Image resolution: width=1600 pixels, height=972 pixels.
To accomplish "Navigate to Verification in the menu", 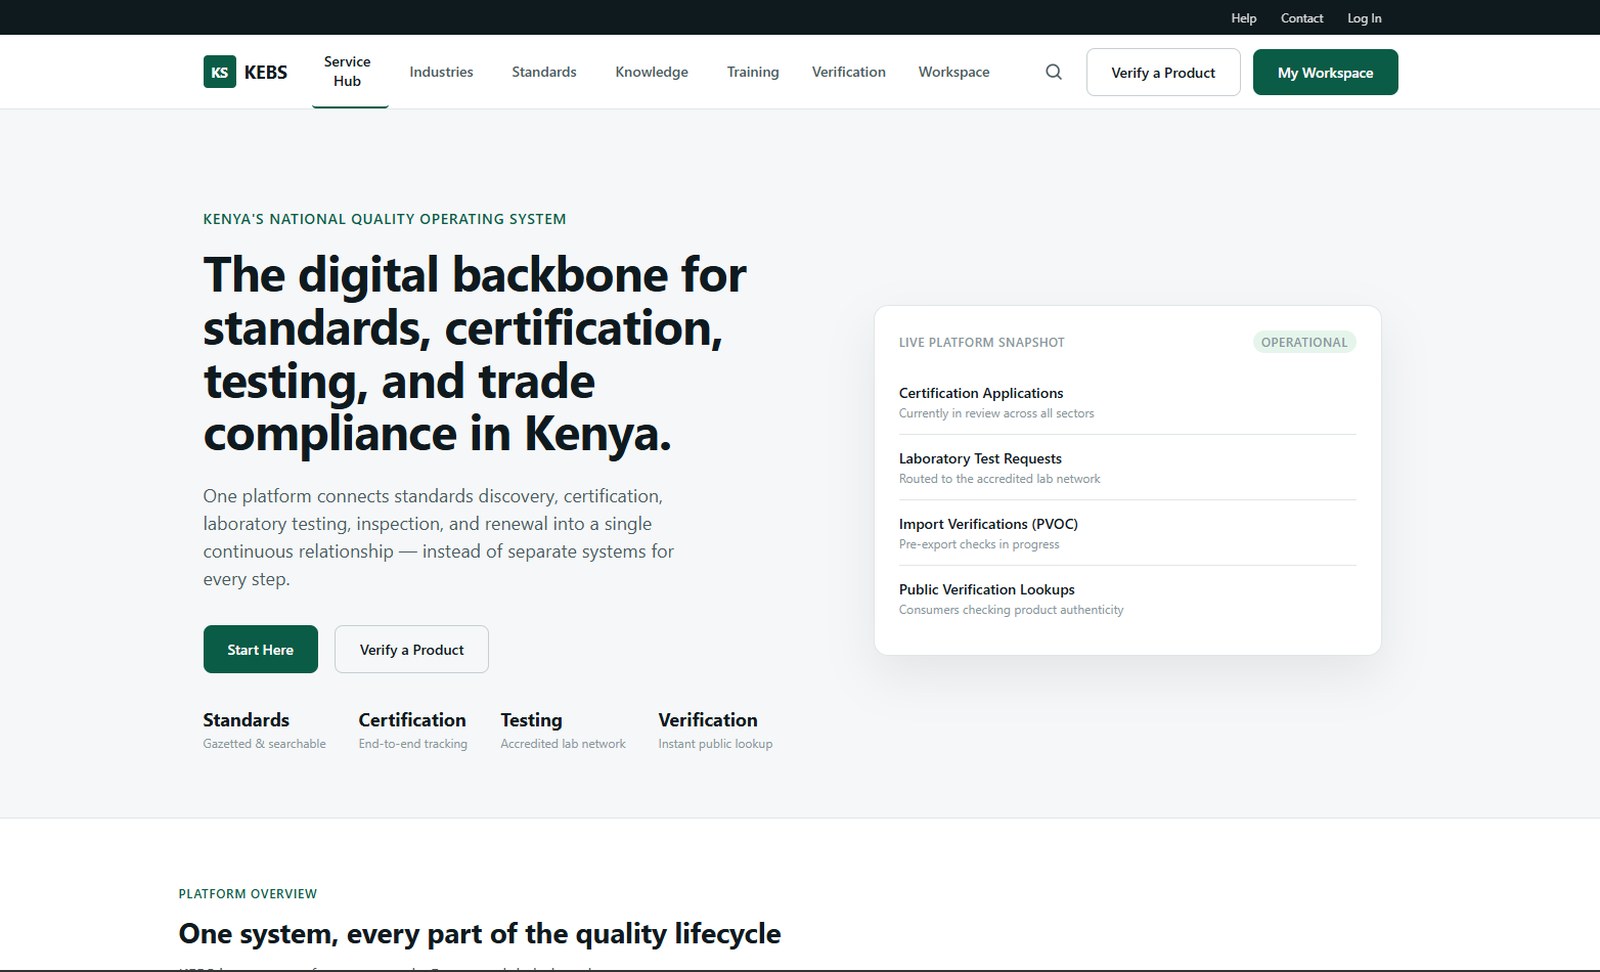I will coord(849,72).
